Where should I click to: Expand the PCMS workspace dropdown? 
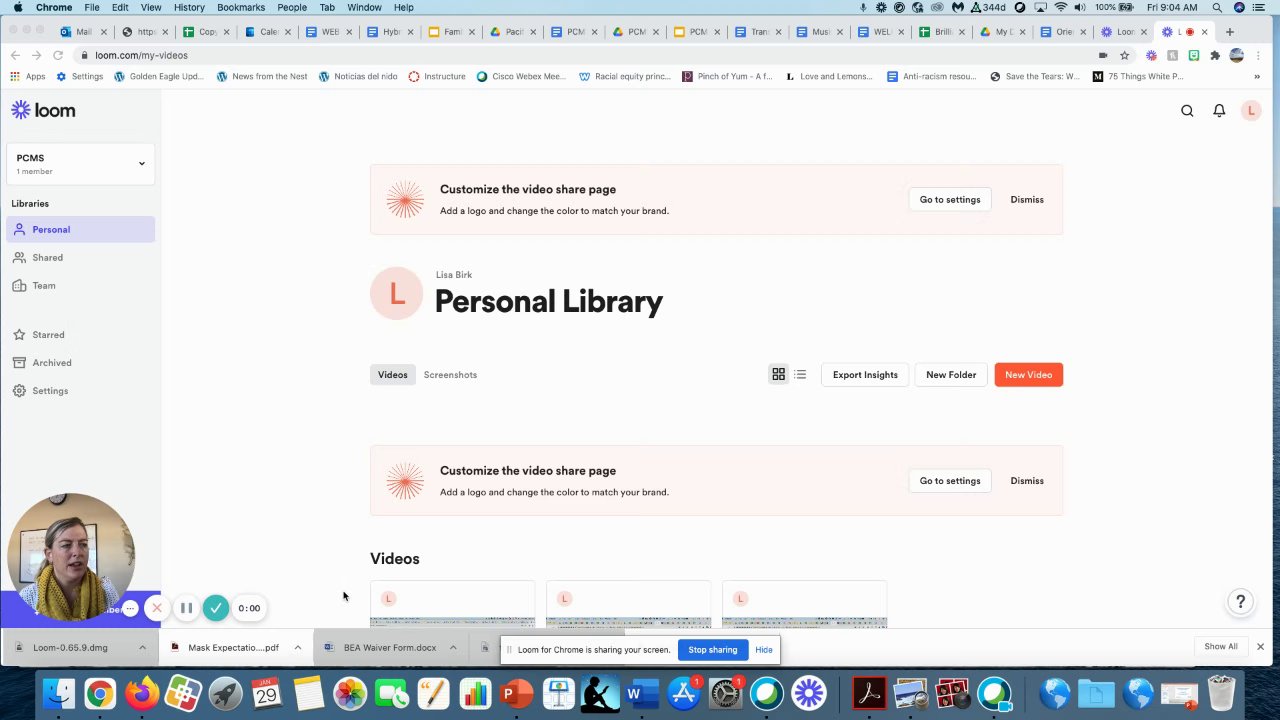click(80, 164)
